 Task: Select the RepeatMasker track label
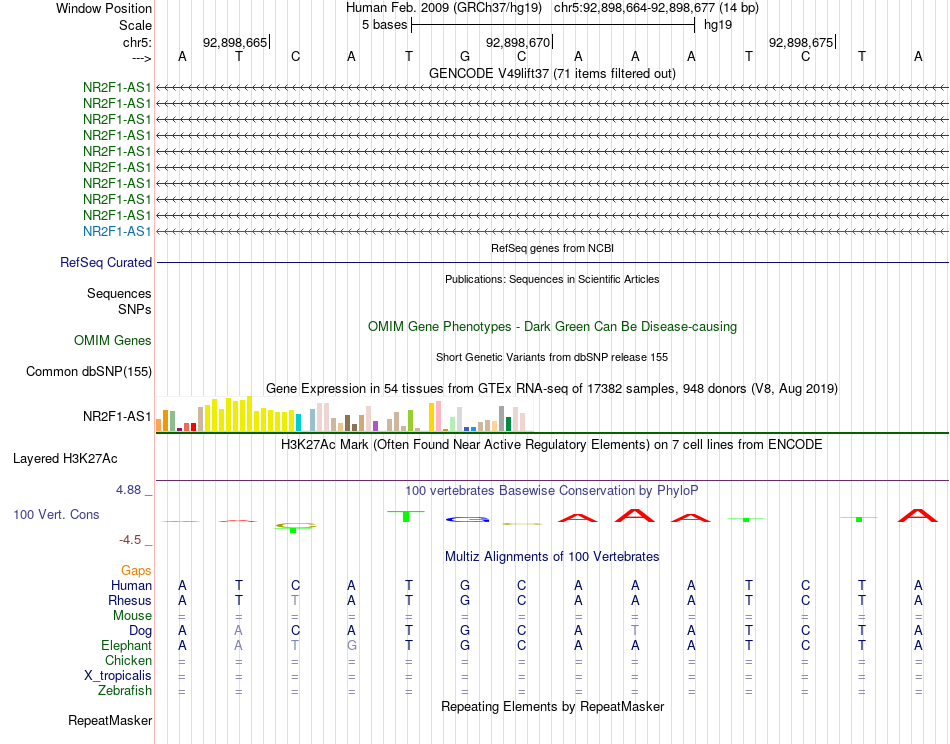point(110,720)
